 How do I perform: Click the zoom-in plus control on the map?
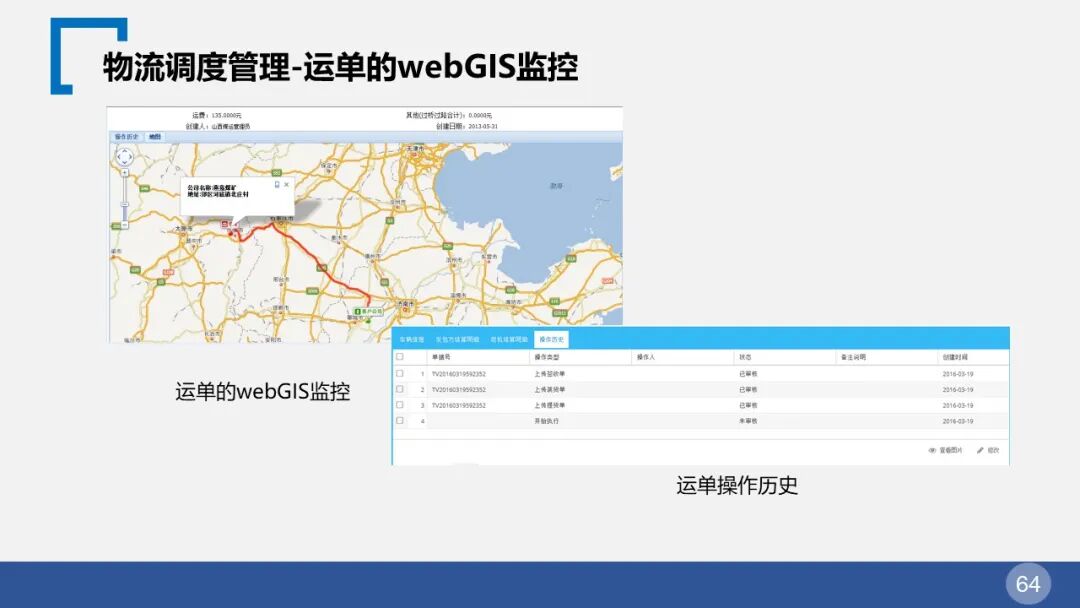coord(123,172)
